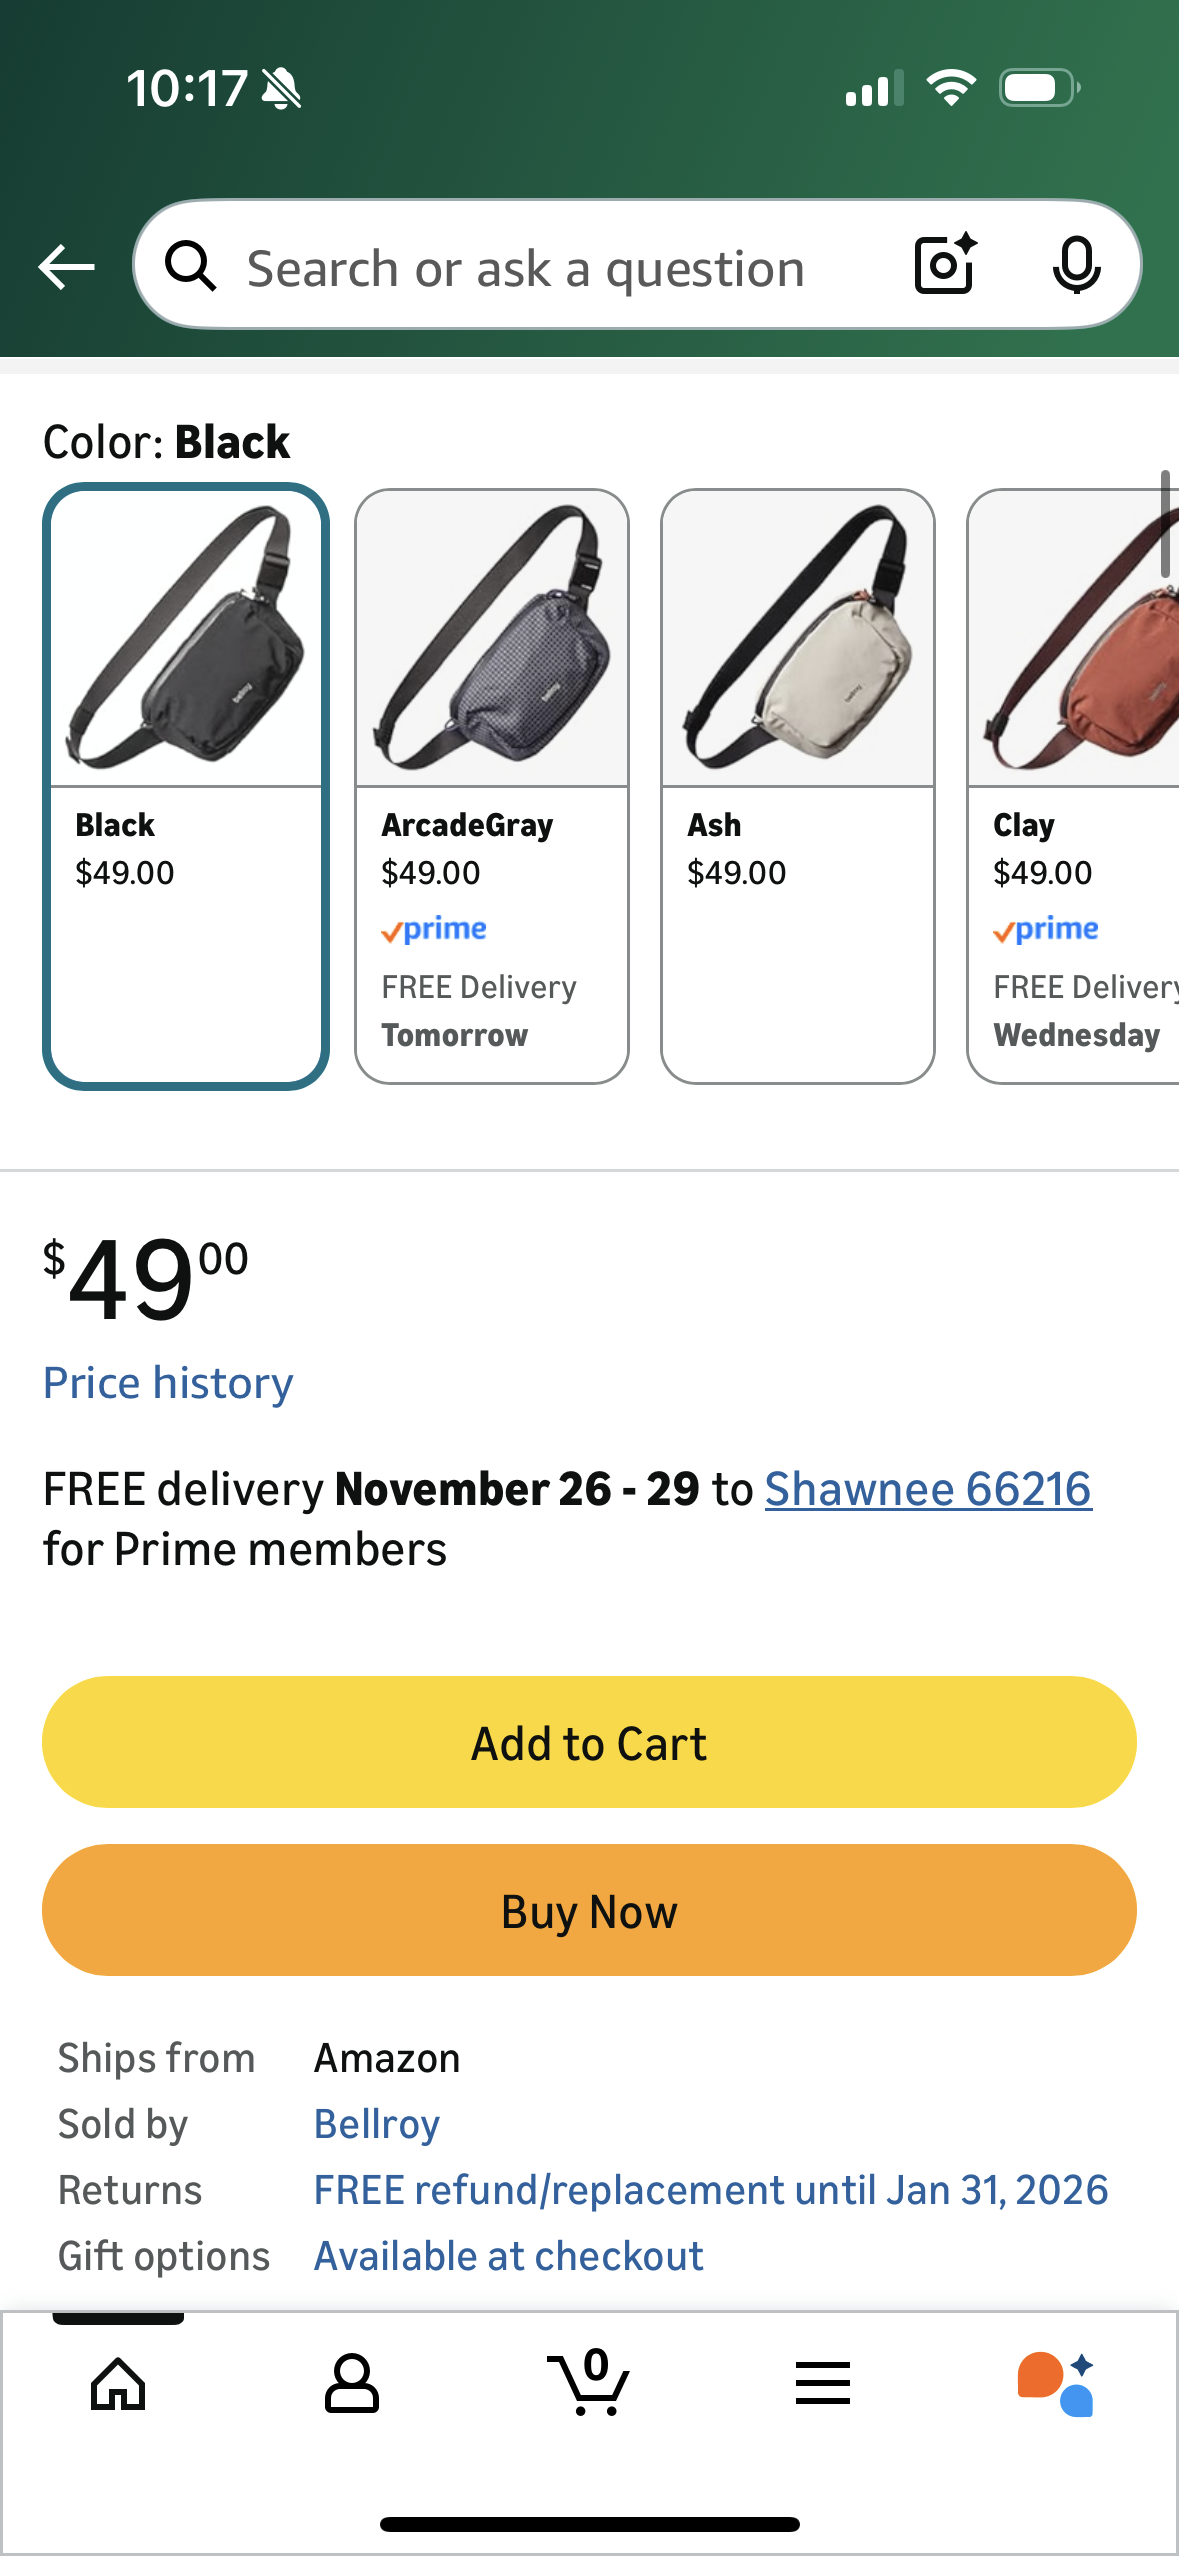Image resolution: width=1179 pixels, height=2556 pixels.
Task: Go to the Home tab
Action: click(x=118, y=2383)
